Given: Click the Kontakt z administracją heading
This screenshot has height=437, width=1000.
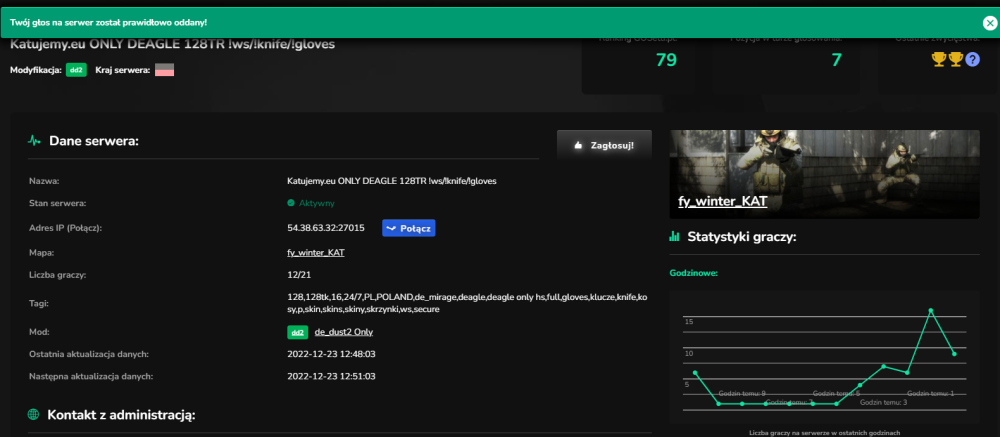Looking at the screenshot, I should pyautogui.click(x=121, y=415).
